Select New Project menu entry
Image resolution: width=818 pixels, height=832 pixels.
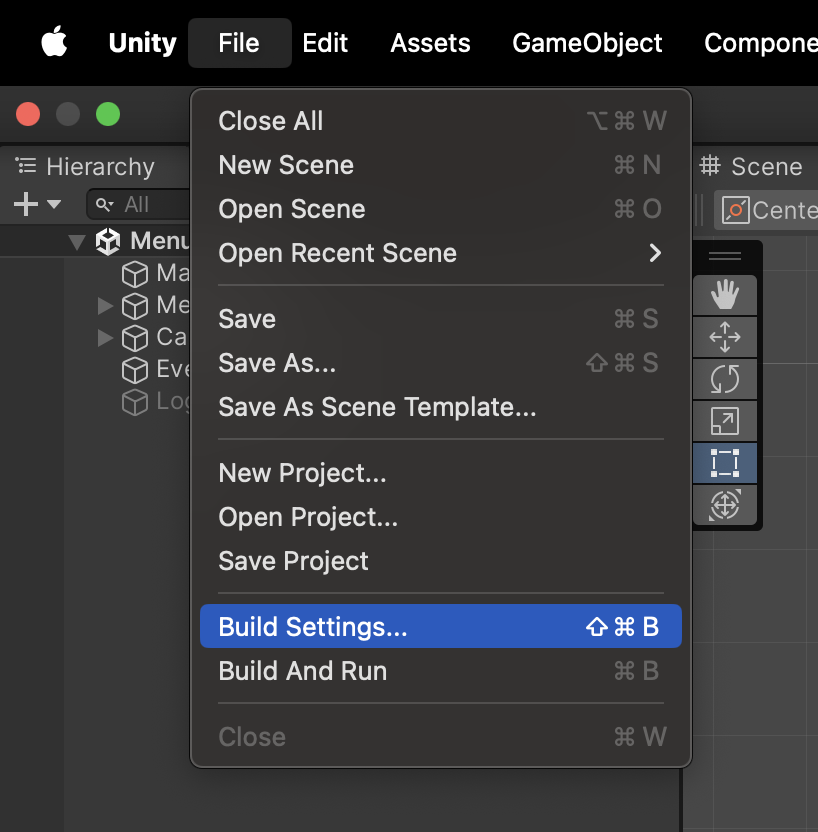(x=302, y=473)
